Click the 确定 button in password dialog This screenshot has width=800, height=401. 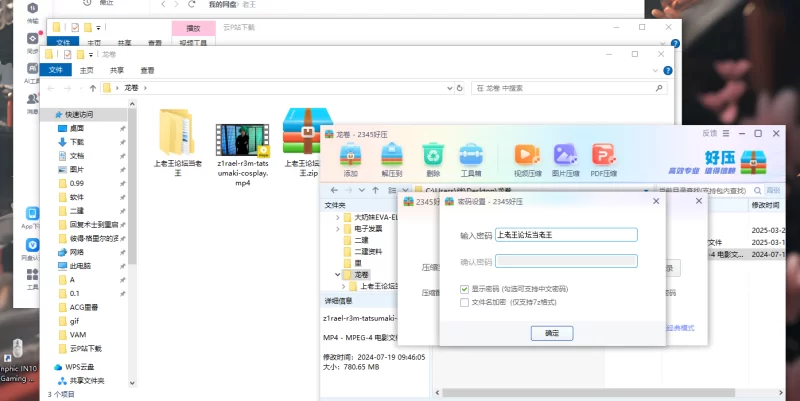[x=552, y=333]
